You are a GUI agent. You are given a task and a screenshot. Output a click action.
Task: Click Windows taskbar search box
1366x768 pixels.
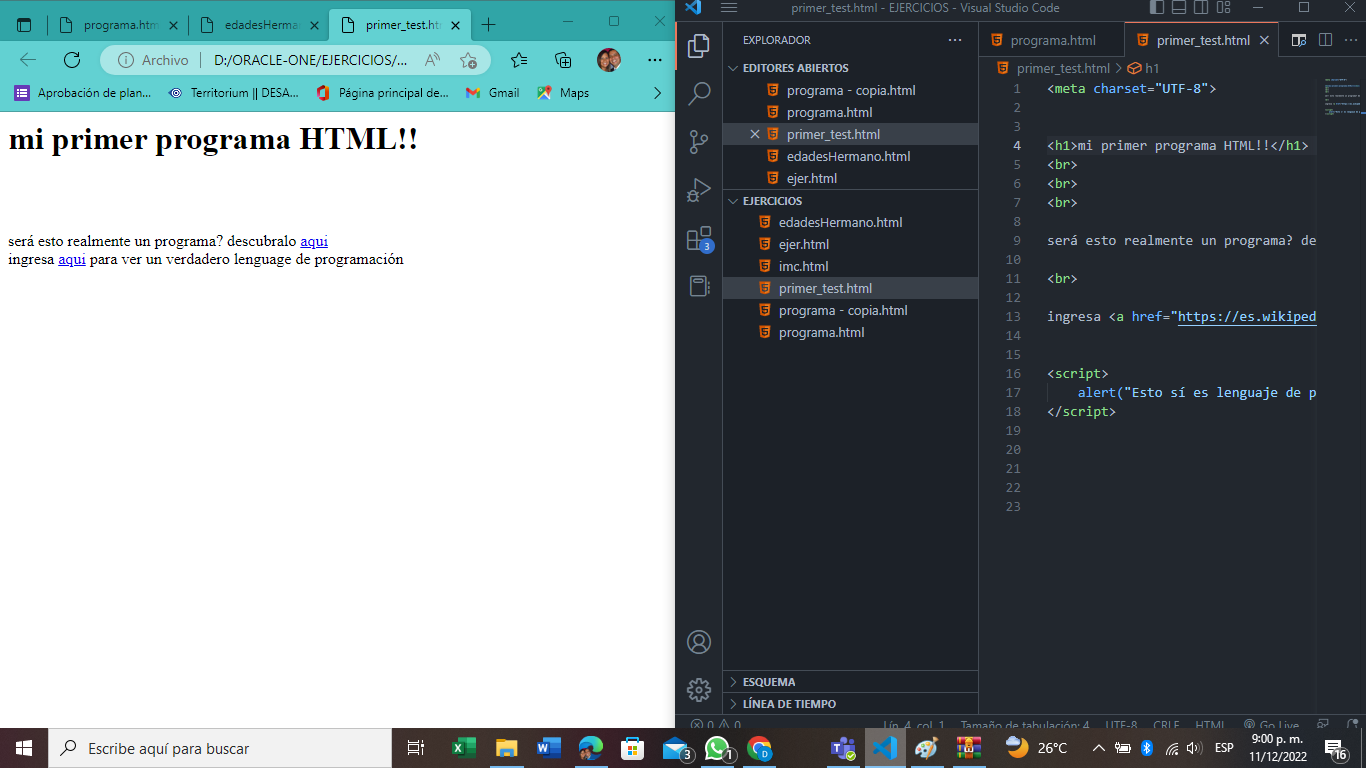pos(220,748)
